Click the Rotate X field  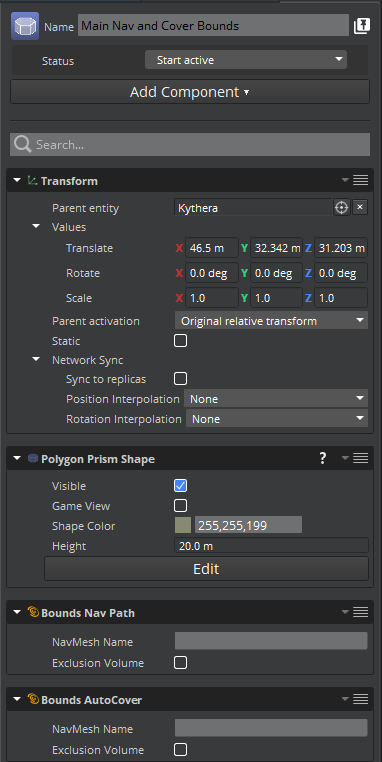[x=212, y=273]
